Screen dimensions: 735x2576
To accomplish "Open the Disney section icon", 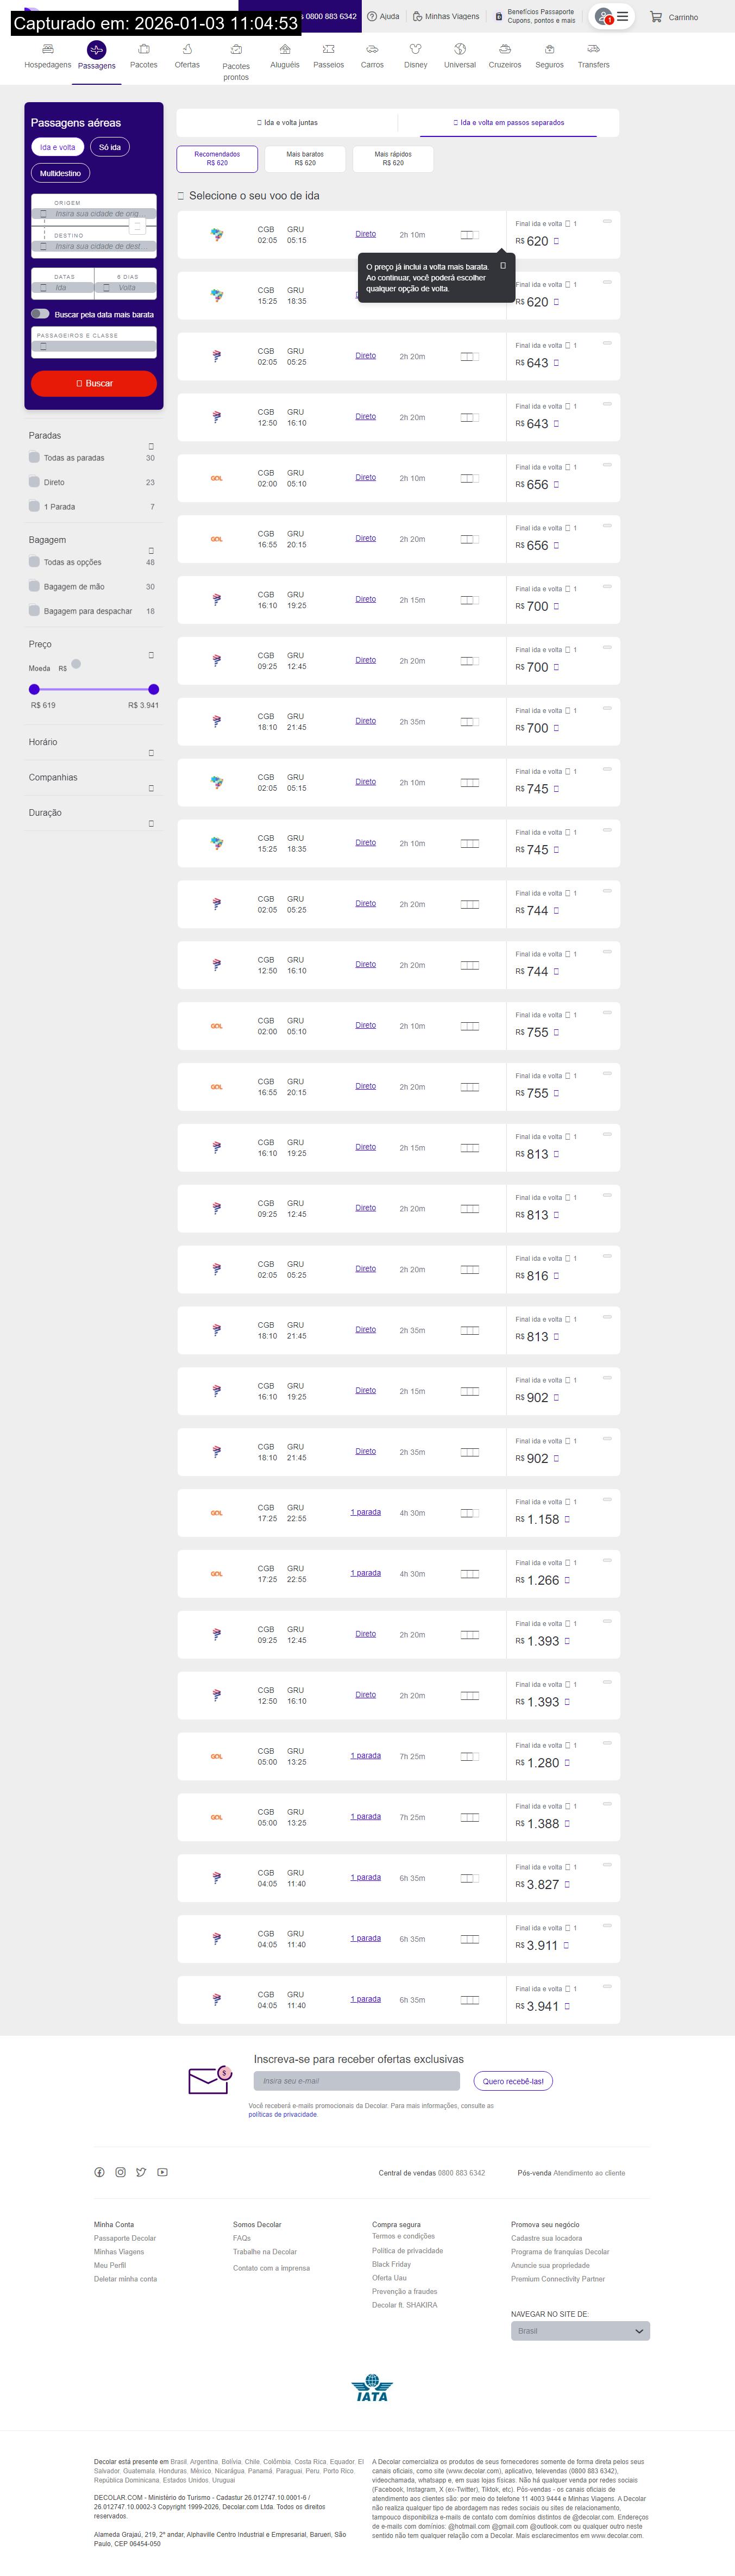I will 415,49.
